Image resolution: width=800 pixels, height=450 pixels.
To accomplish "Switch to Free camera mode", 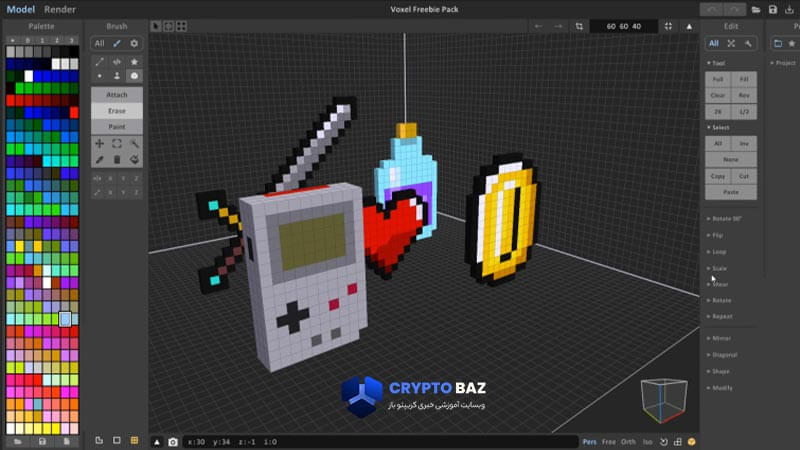I will coord(609,442).
